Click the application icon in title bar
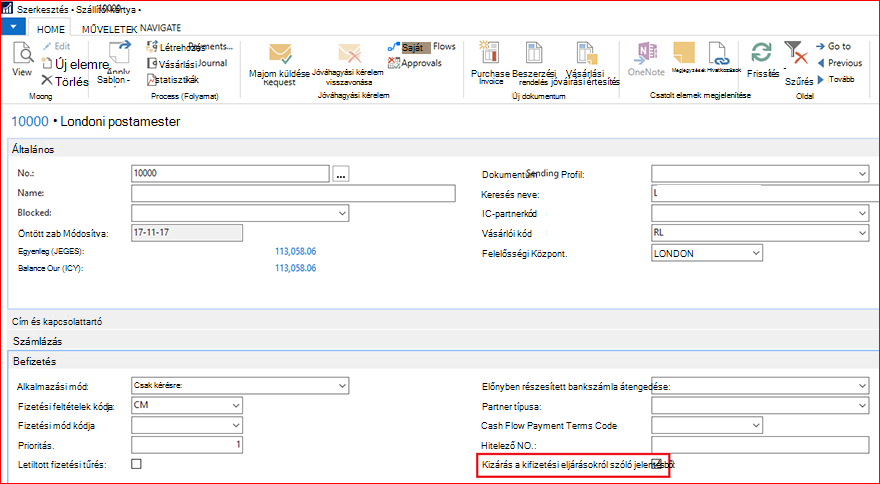Screen dimensions: 880x484 tap(7, 8)
